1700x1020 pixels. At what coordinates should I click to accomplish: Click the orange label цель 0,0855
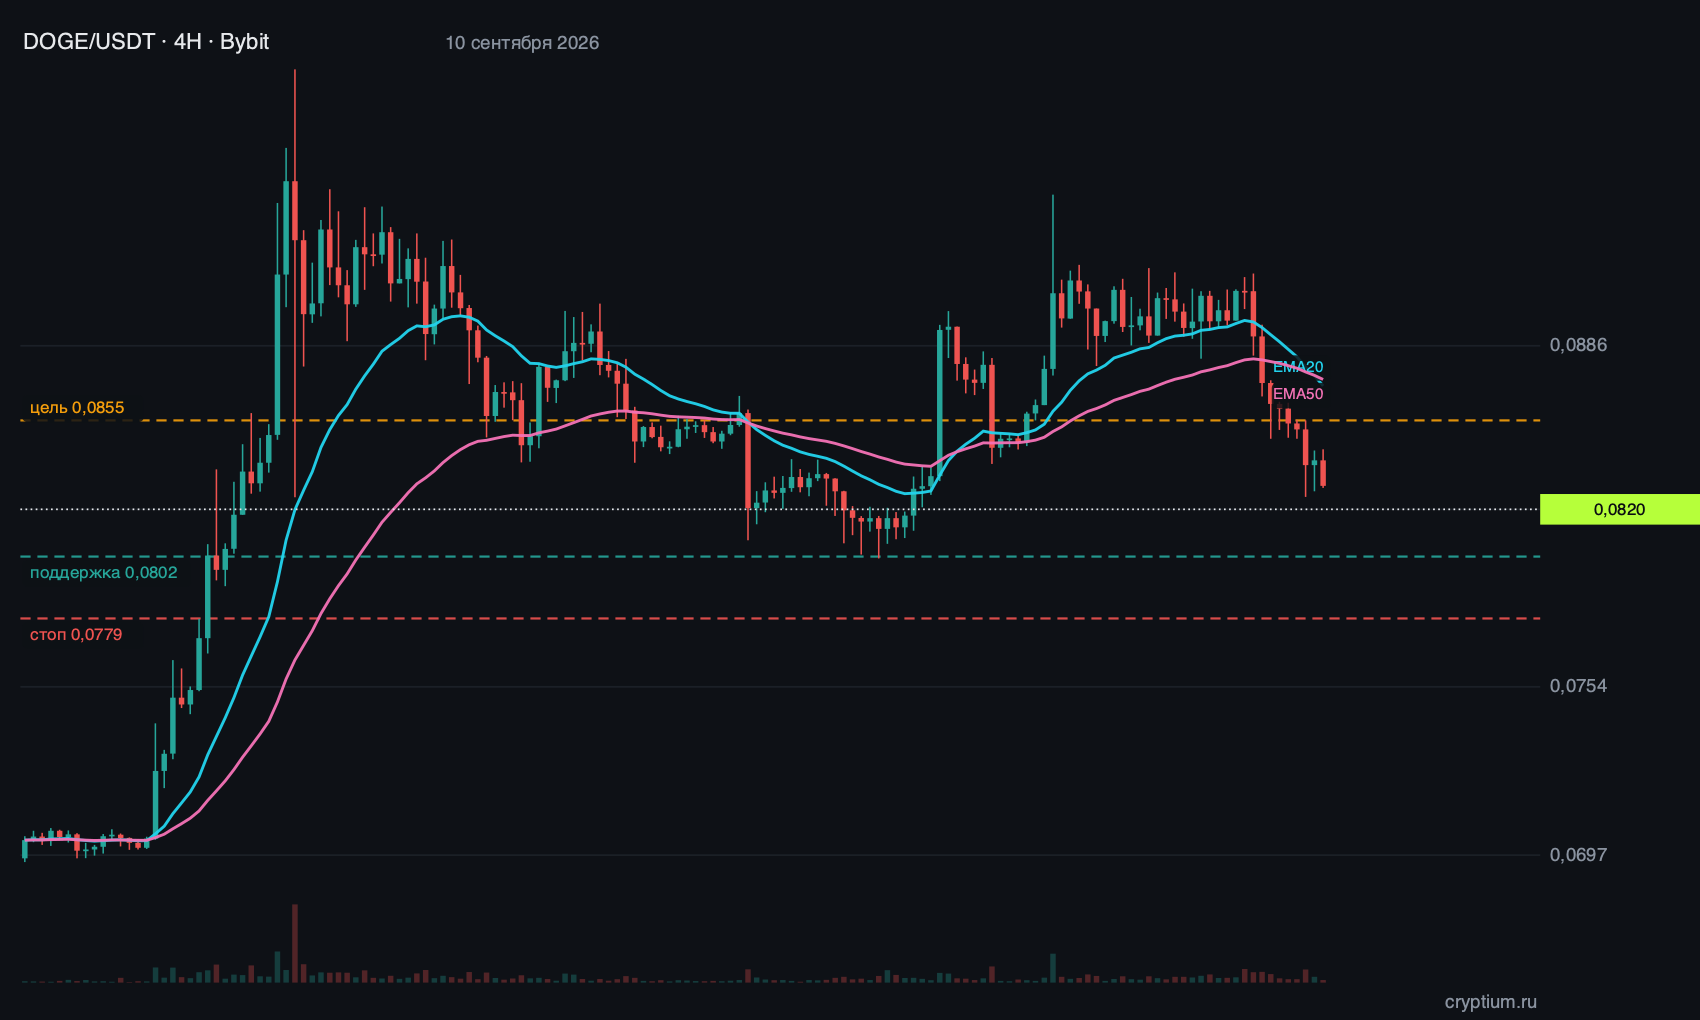coord(77,407)
